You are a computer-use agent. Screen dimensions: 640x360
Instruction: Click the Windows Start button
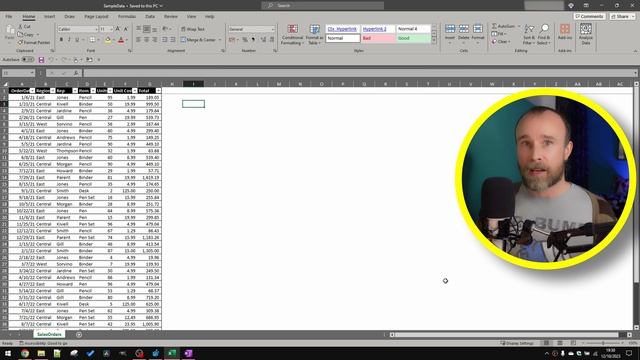[x=8, y=353]
